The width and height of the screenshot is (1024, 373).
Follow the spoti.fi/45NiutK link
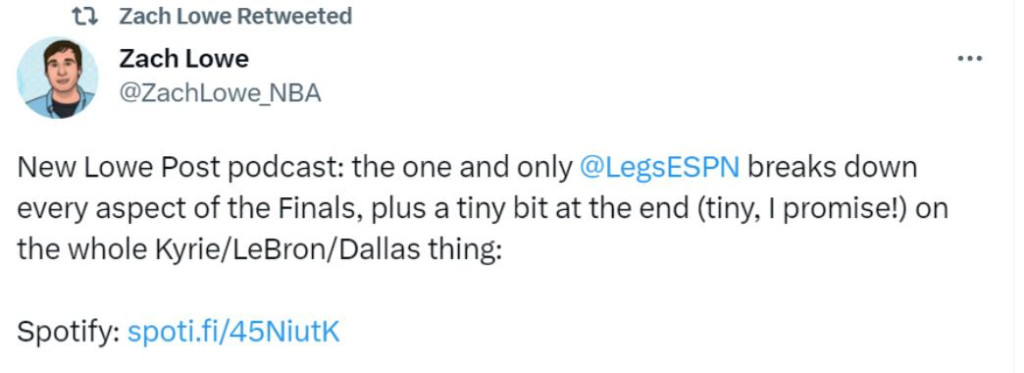click(234, 332)
